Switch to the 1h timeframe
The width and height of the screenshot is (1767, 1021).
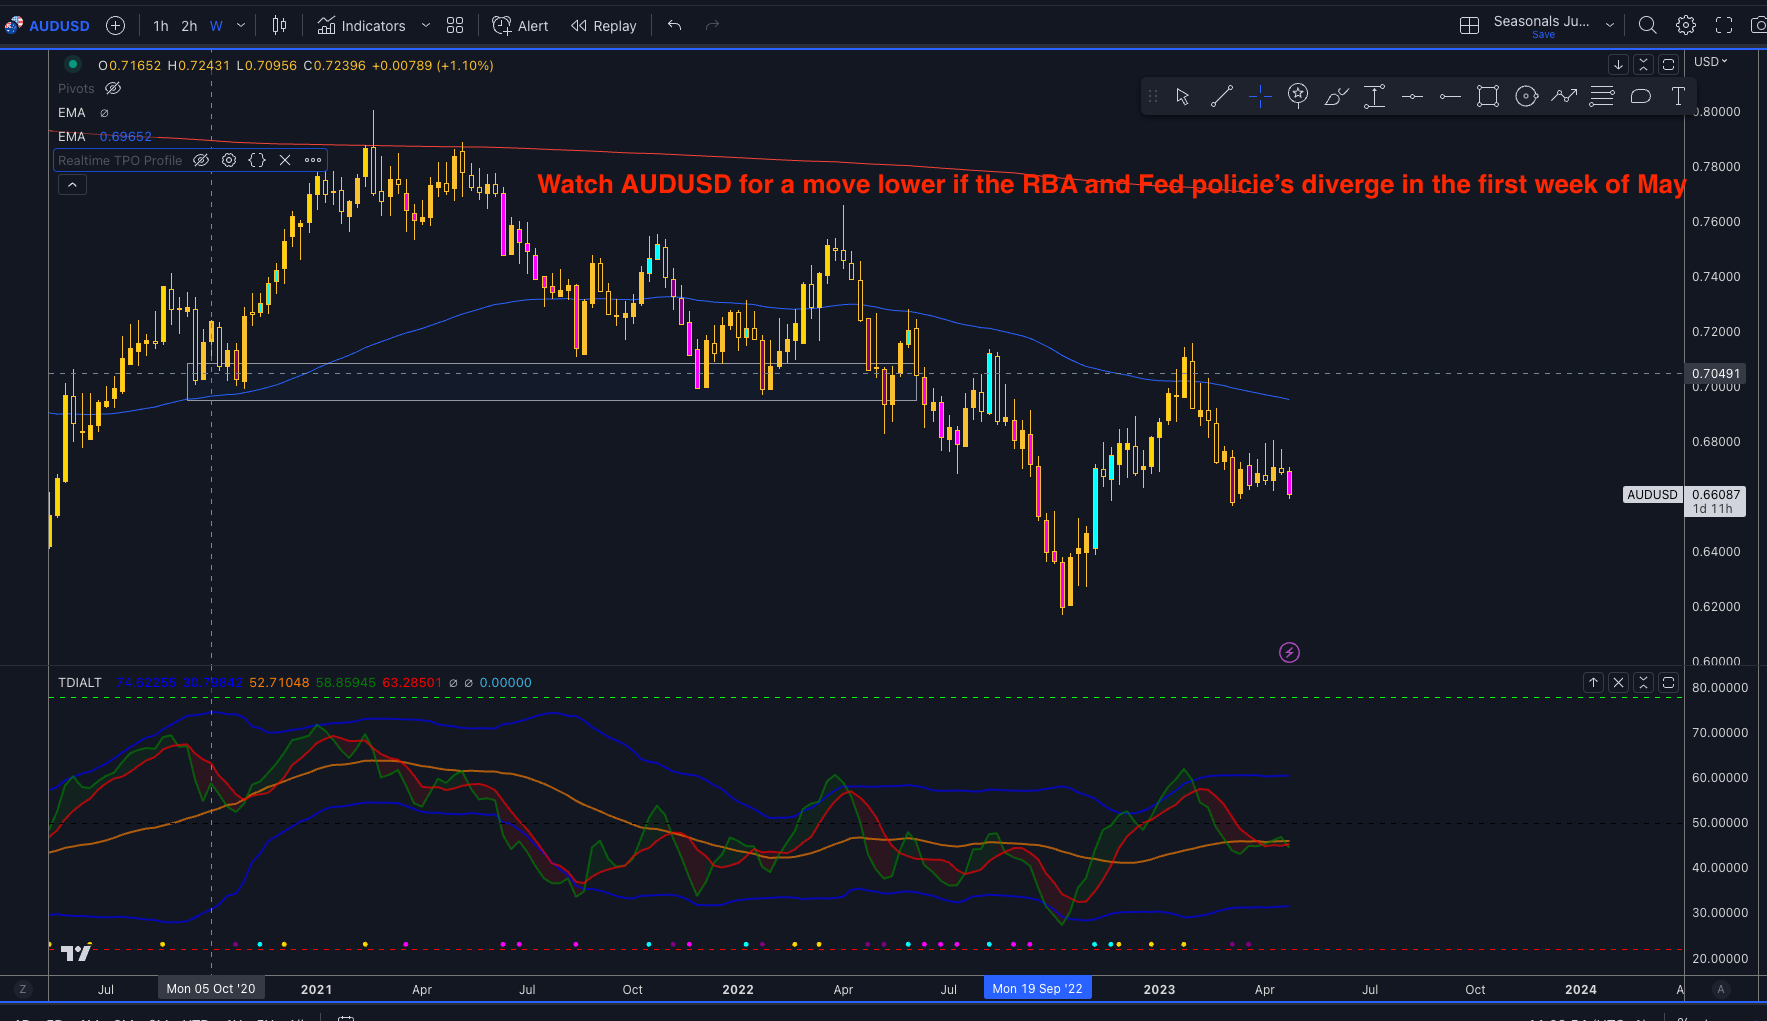pyautogui.click(x=161, y=26)
